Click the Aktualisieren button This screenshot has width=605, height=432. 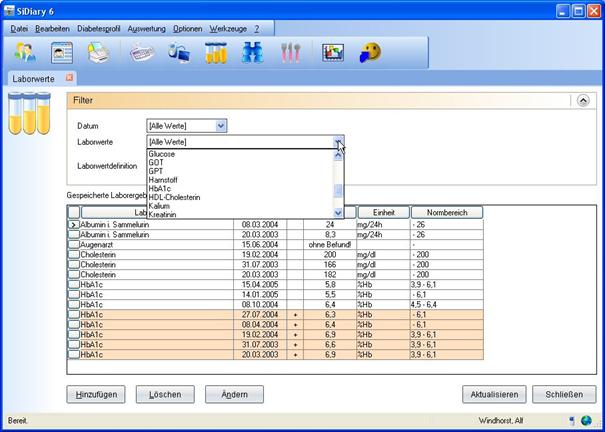click(x=494, y=394)
